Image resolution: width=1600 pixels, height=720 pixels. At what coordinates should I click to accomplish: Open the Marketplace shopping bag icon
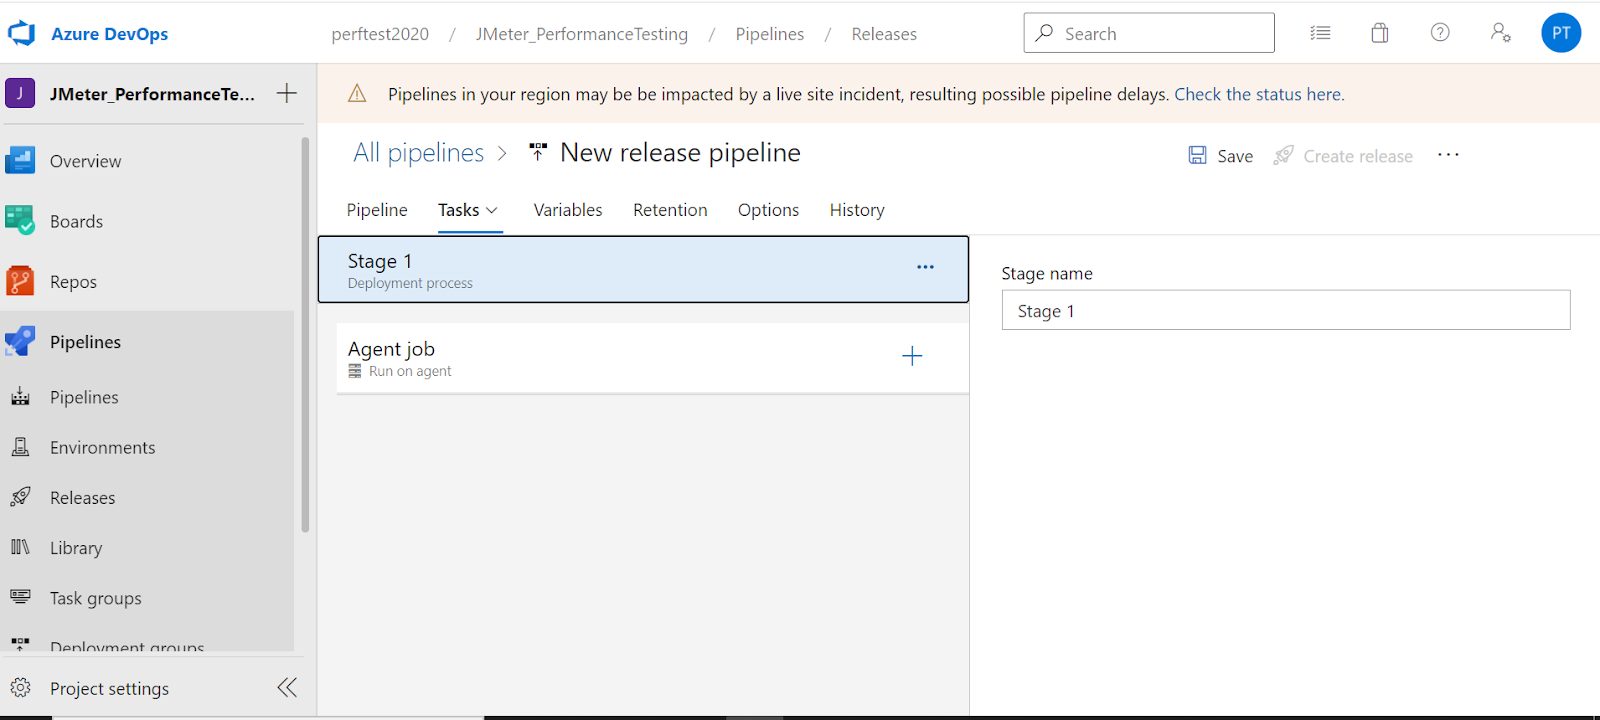1380,33
